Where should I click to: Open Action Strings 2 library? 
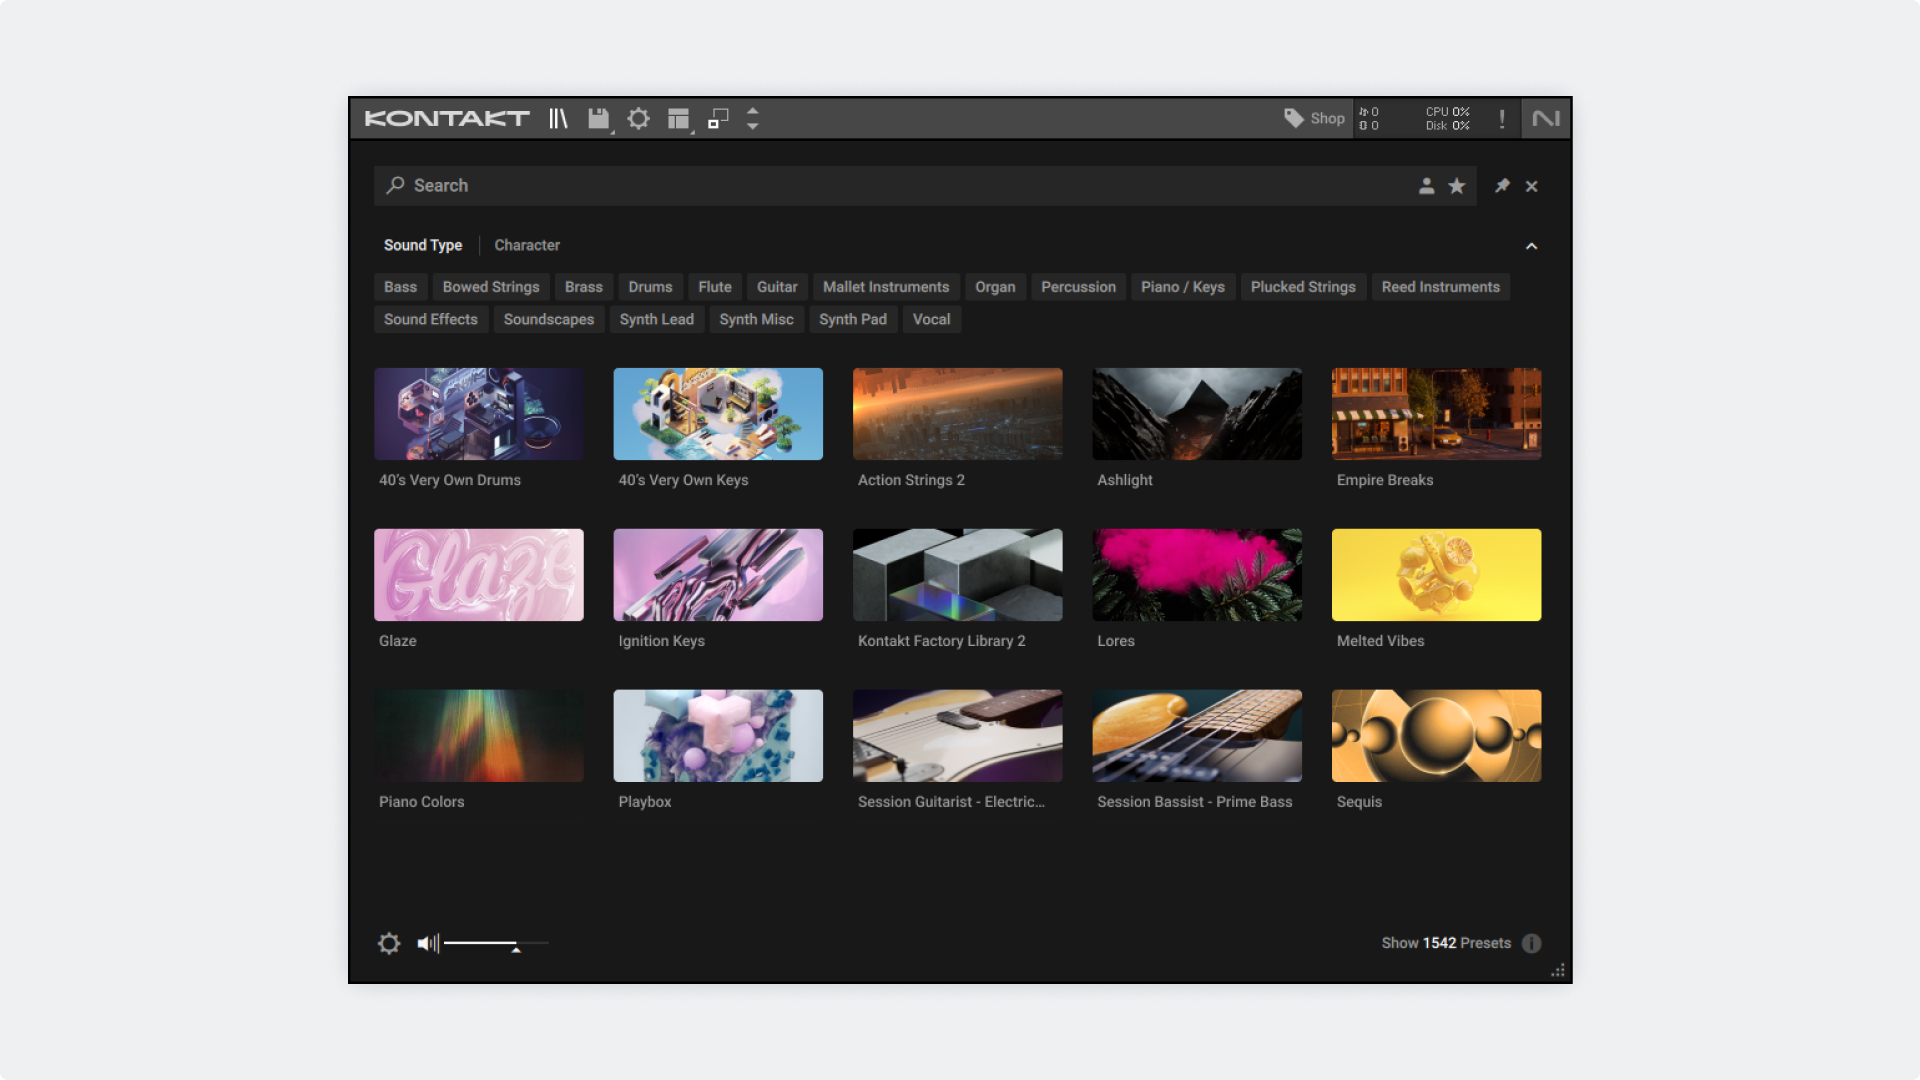click(958, 414)
